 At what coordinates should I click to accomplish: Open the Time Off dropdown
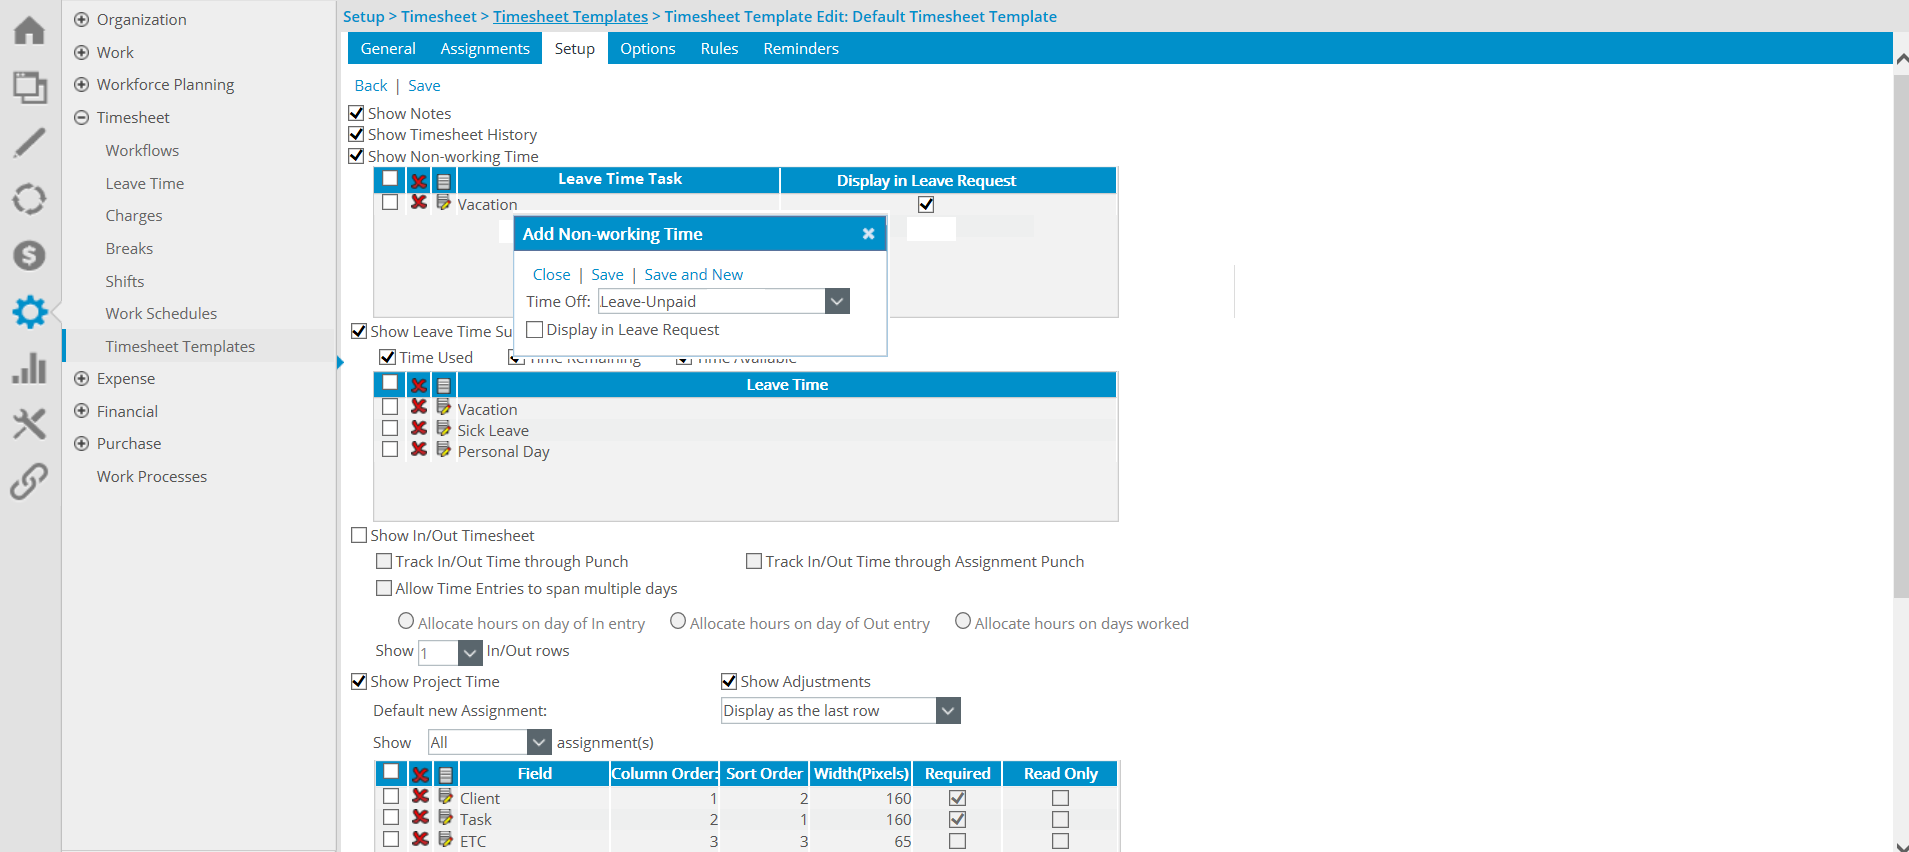[x=837, y=301]
